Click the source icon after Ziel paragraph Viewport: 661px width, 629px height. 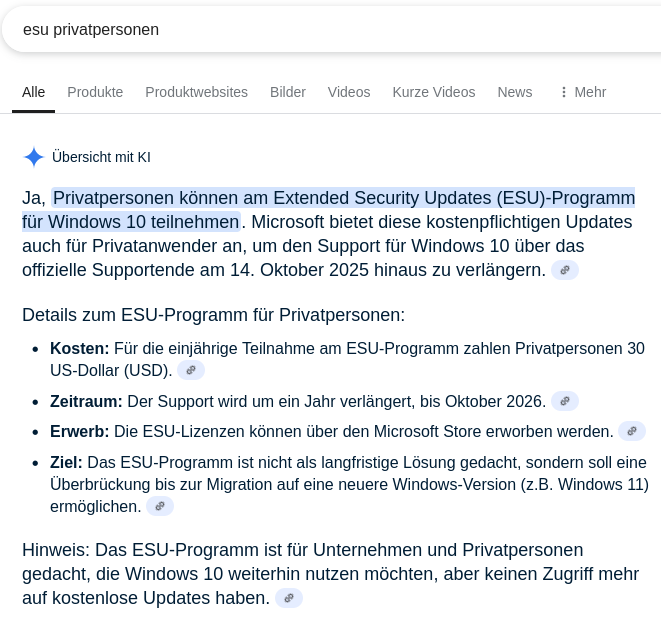[160, 506]
